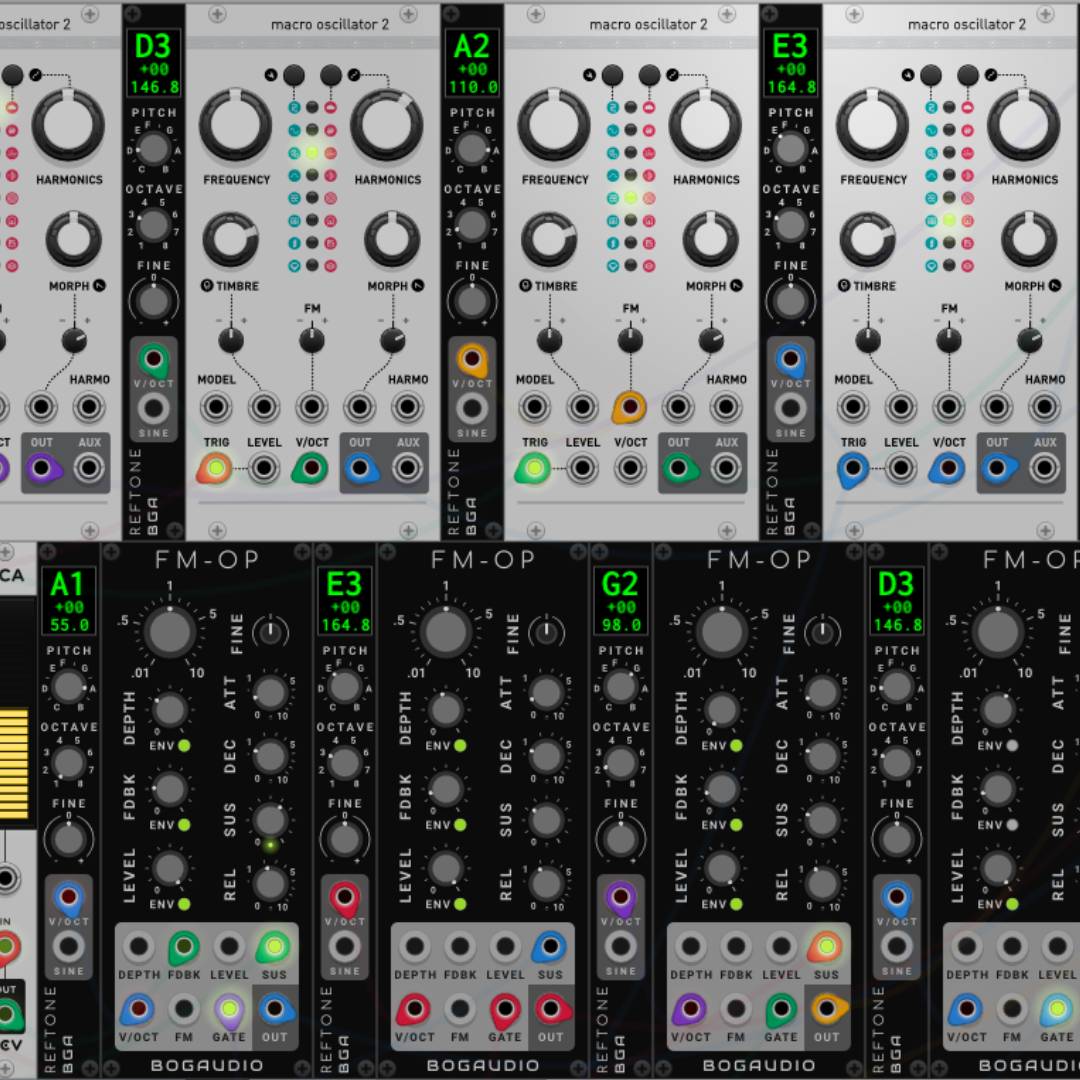Click ATT knob on FM-OP with green FDBK cable
The image size is (1080, 1080).
tap(271, 693)
